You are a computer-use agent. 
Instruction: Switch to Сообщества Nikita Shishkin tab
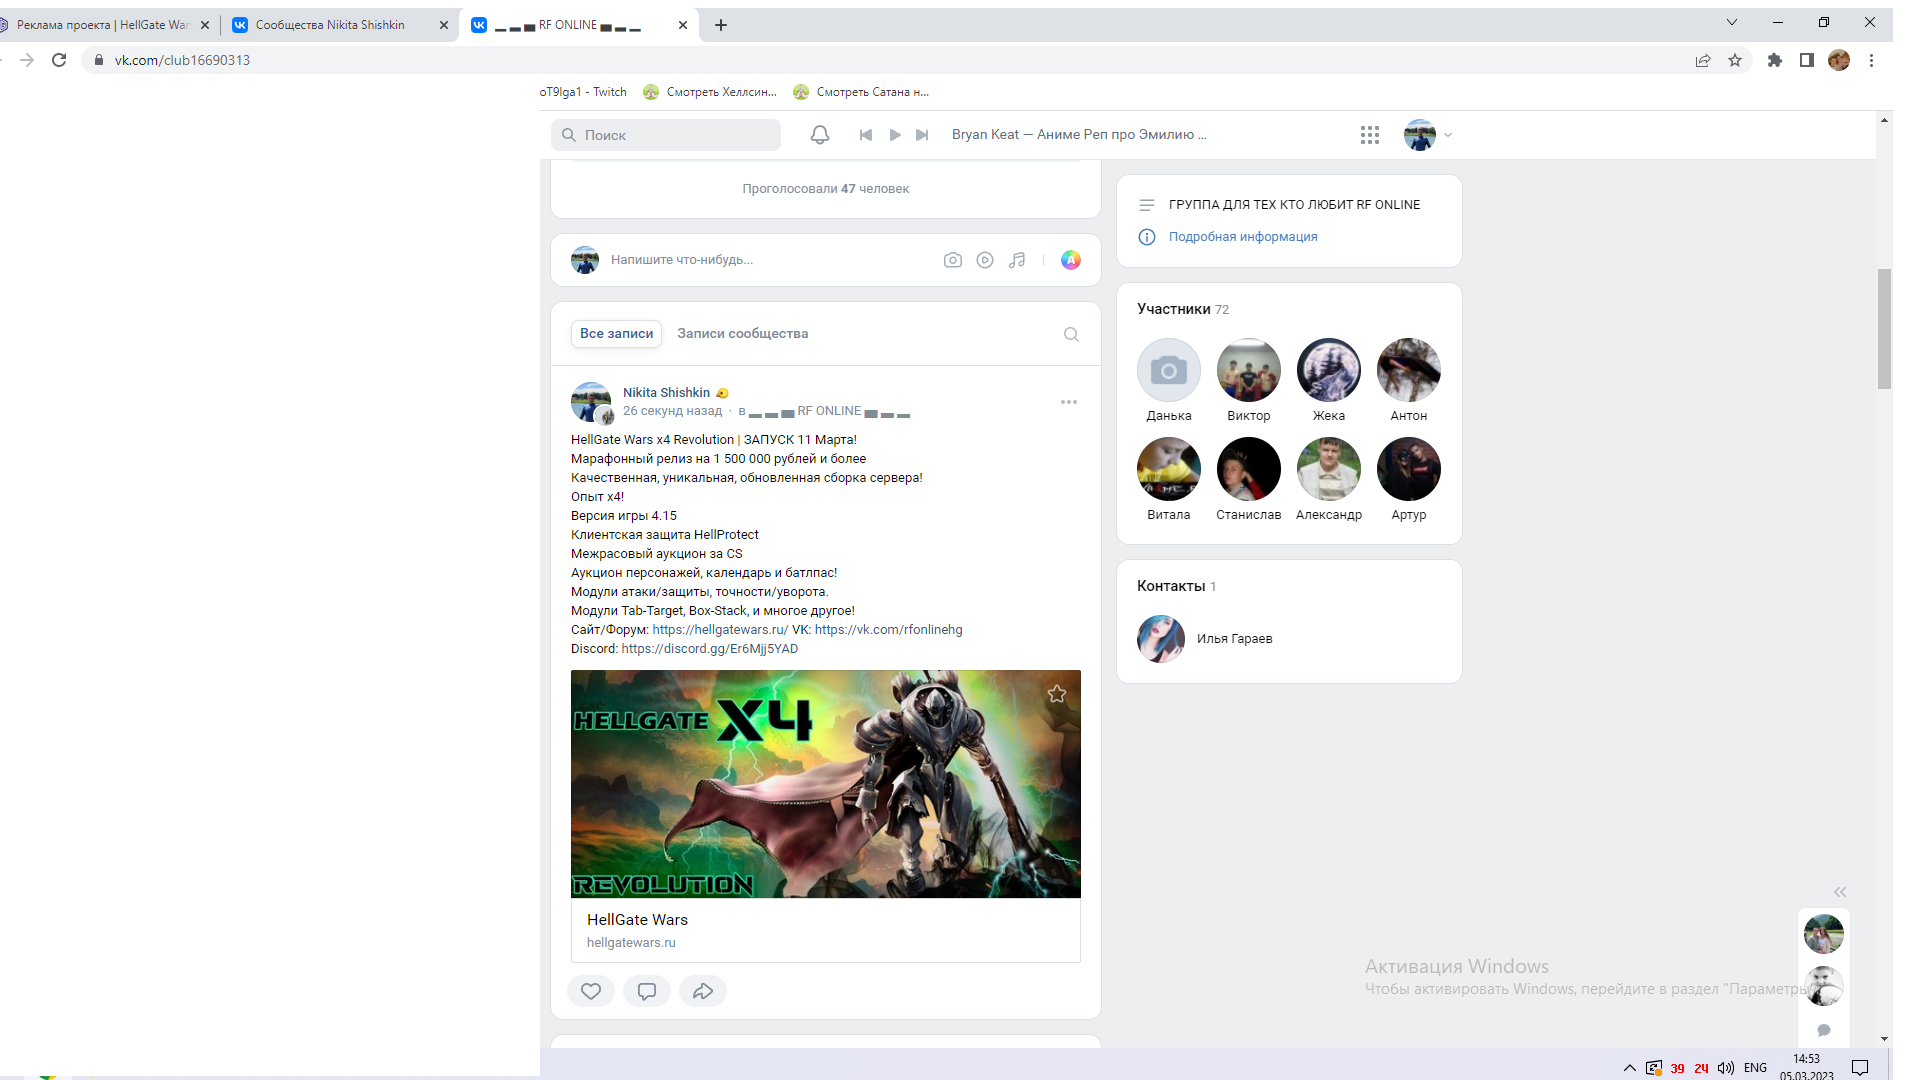tap(330, 25)
